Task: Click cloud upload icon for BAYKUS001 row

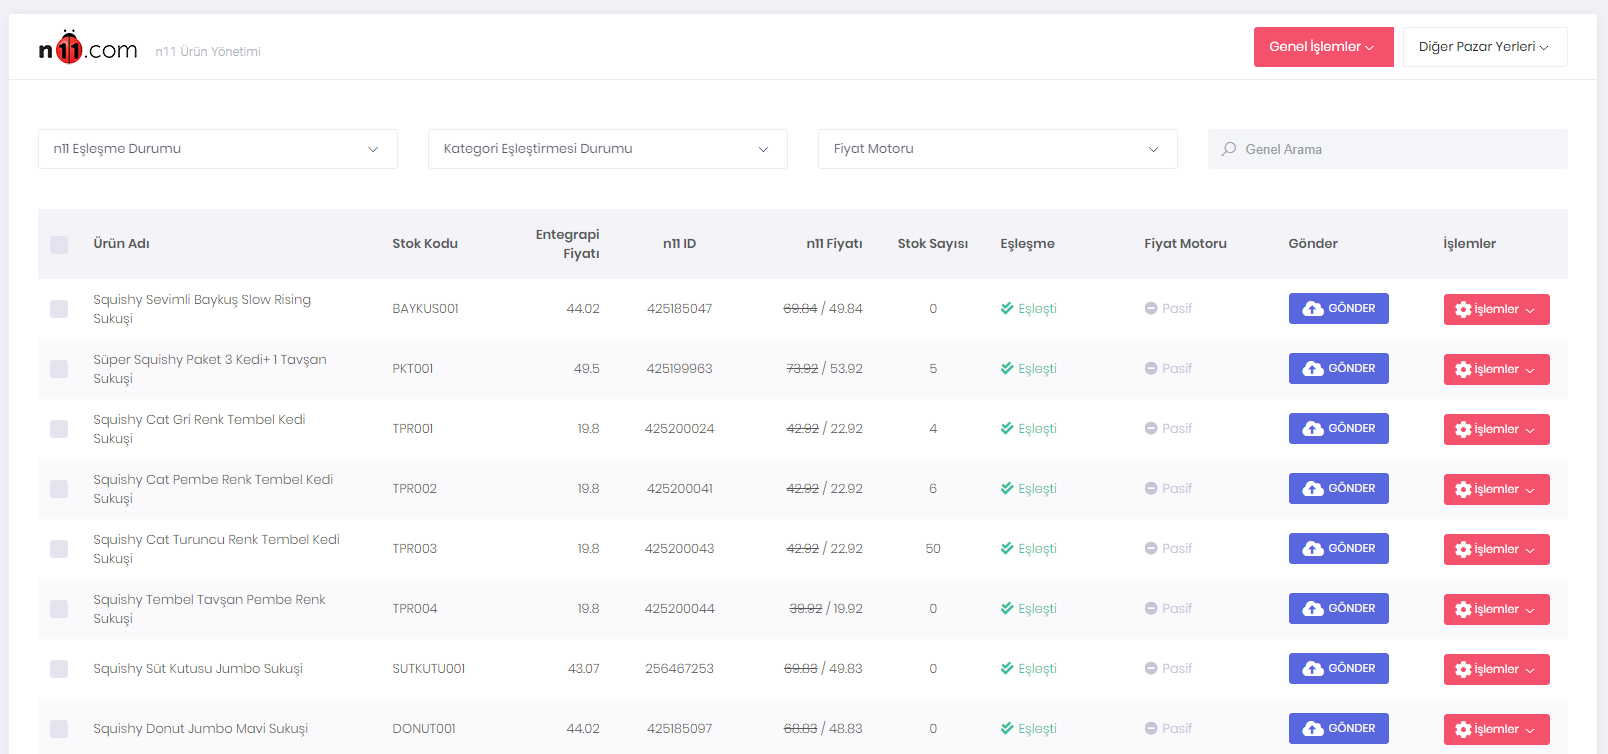Action: pyautogui.click(x=1313, y=309)
